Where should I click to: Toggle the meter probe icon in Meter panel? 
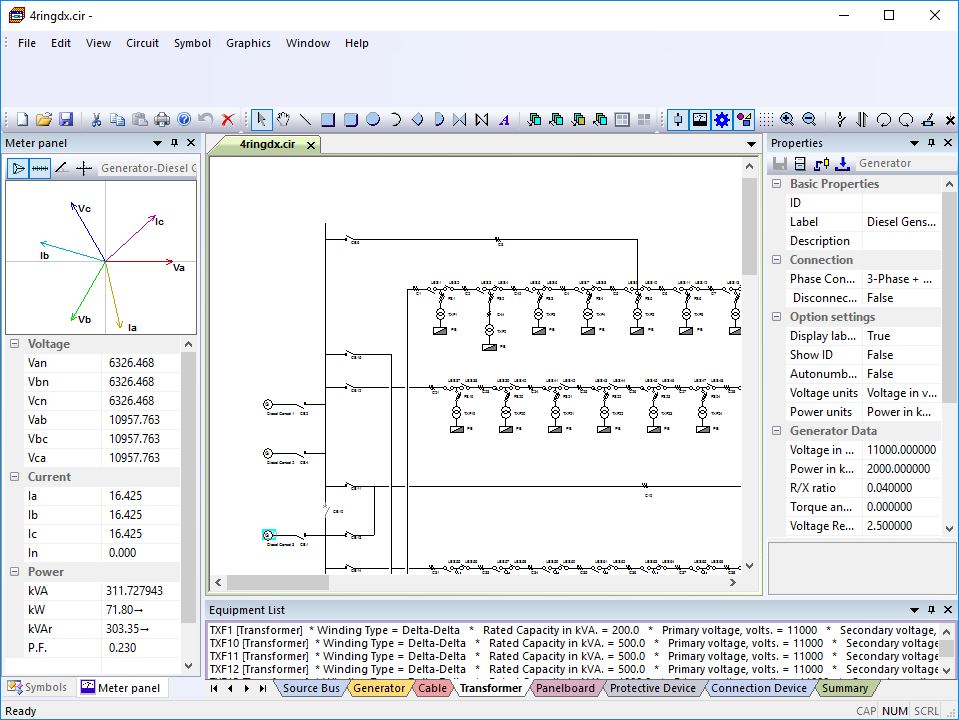[18, 167]
